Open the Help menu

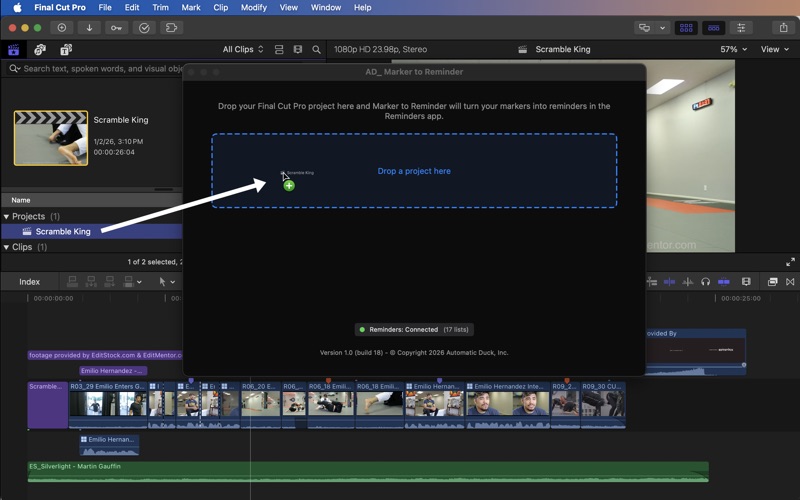(362, 7)
